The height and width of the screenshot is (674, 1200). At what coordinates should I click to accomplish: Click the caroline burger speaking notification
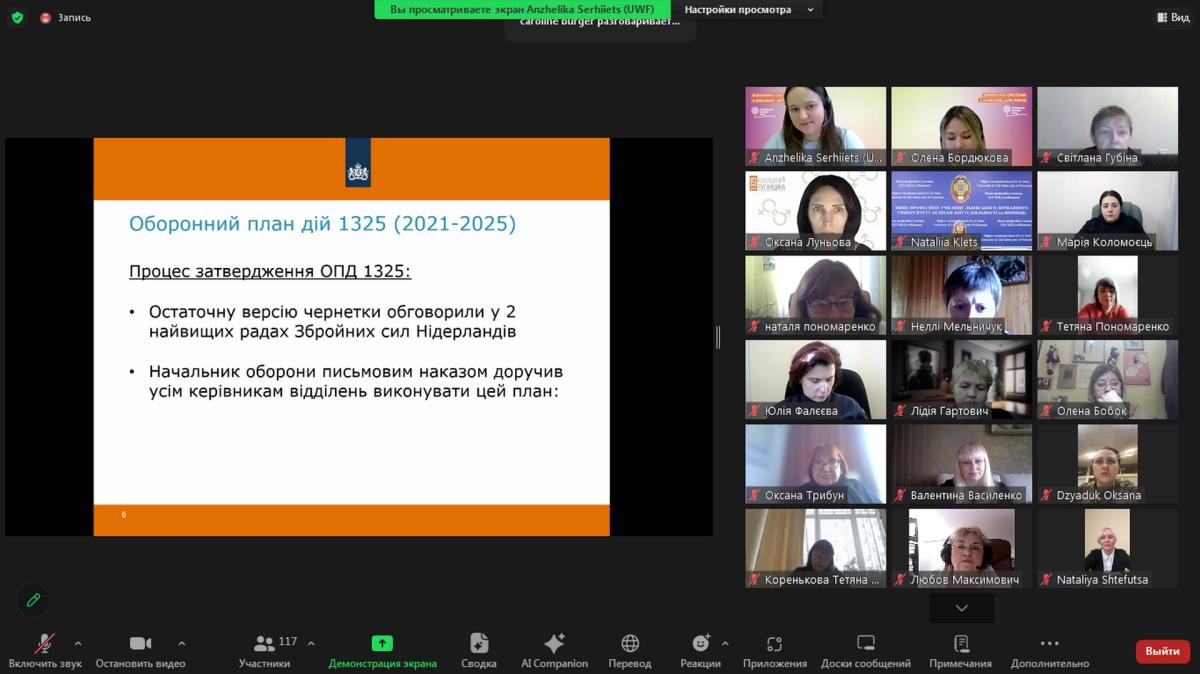point(600,22)
